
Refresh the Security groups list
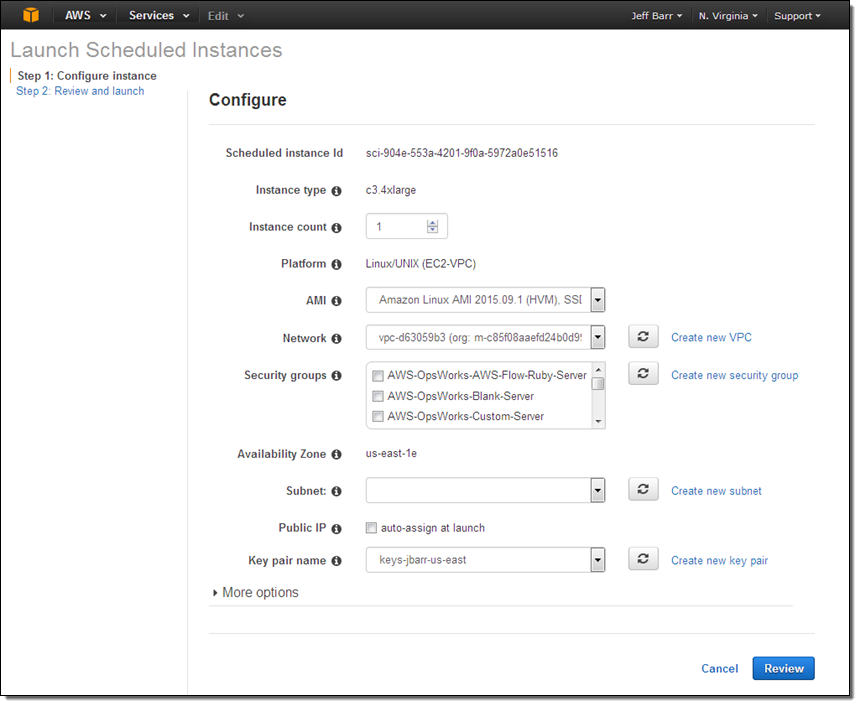point(642,373)
